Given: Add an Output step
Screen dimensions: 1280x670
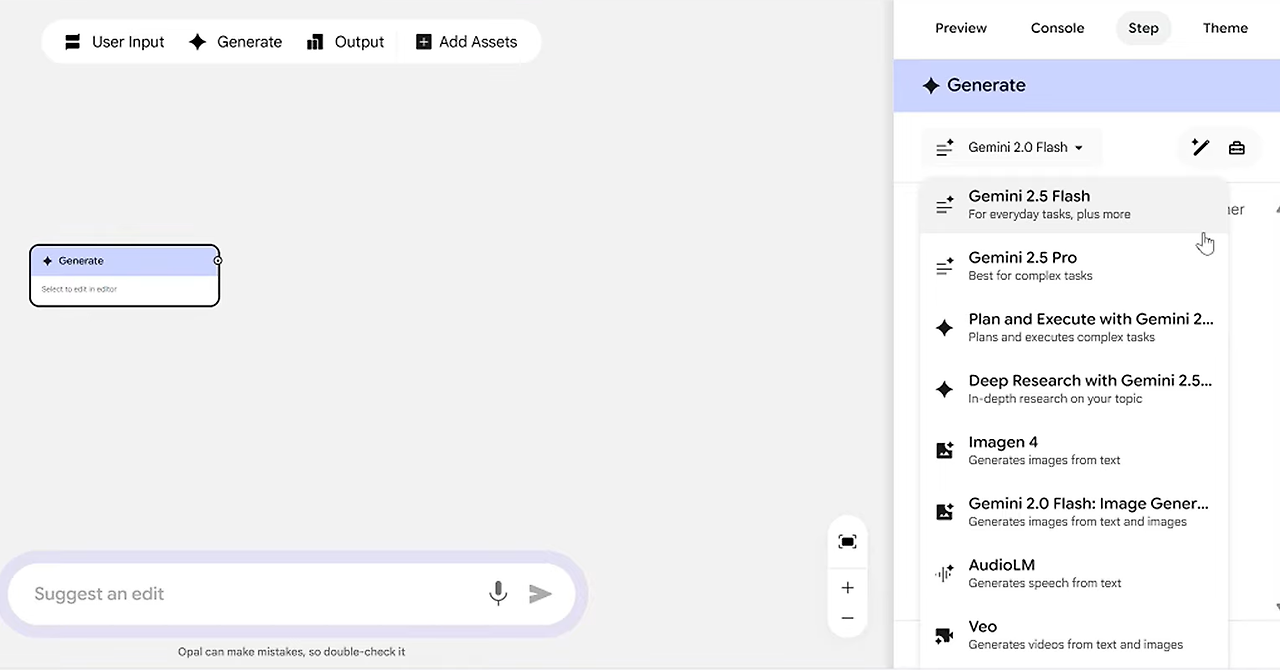Looking at the screenshot, I should coord(345,42).
